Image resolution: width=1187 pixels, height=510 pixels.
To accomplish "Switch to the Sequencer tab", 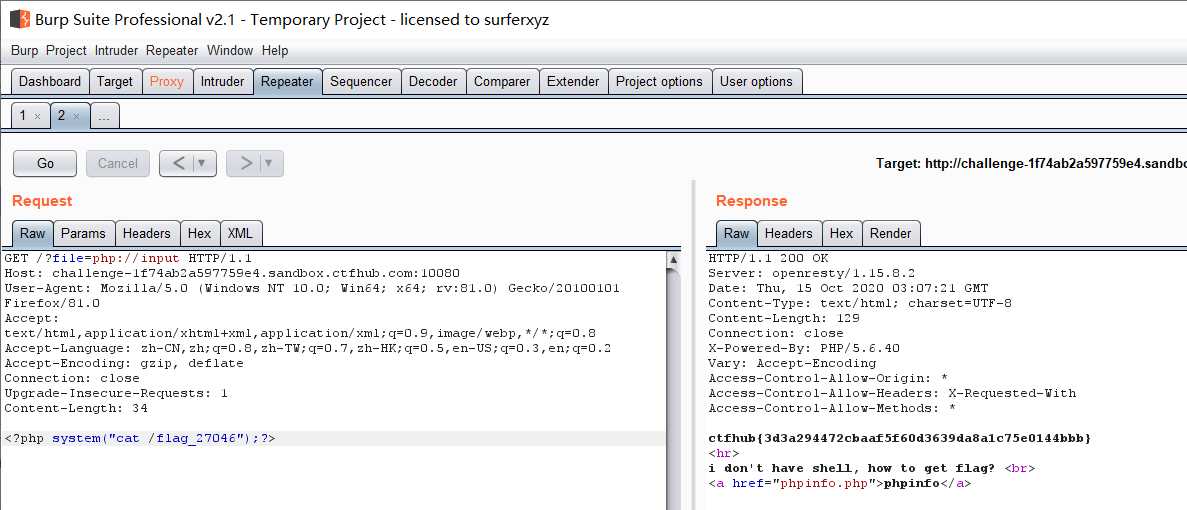I will pyautogui.click(x=361, y=82).
